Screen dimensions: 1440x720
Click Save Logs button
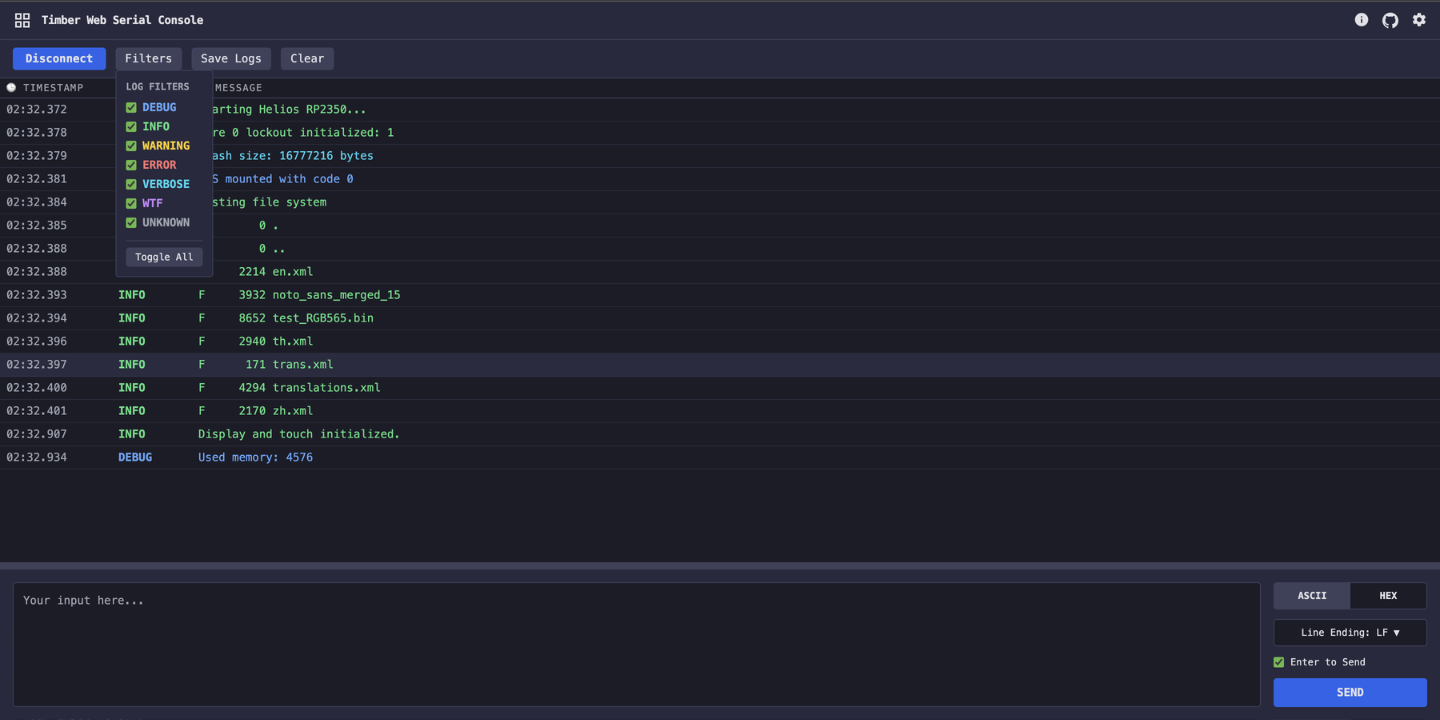(231, 58)
